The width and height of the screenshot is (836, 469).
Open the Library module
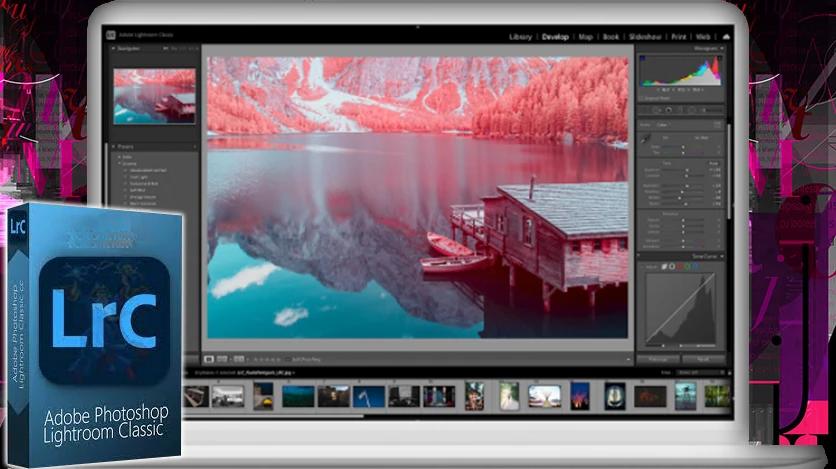[x=520, y=37]
